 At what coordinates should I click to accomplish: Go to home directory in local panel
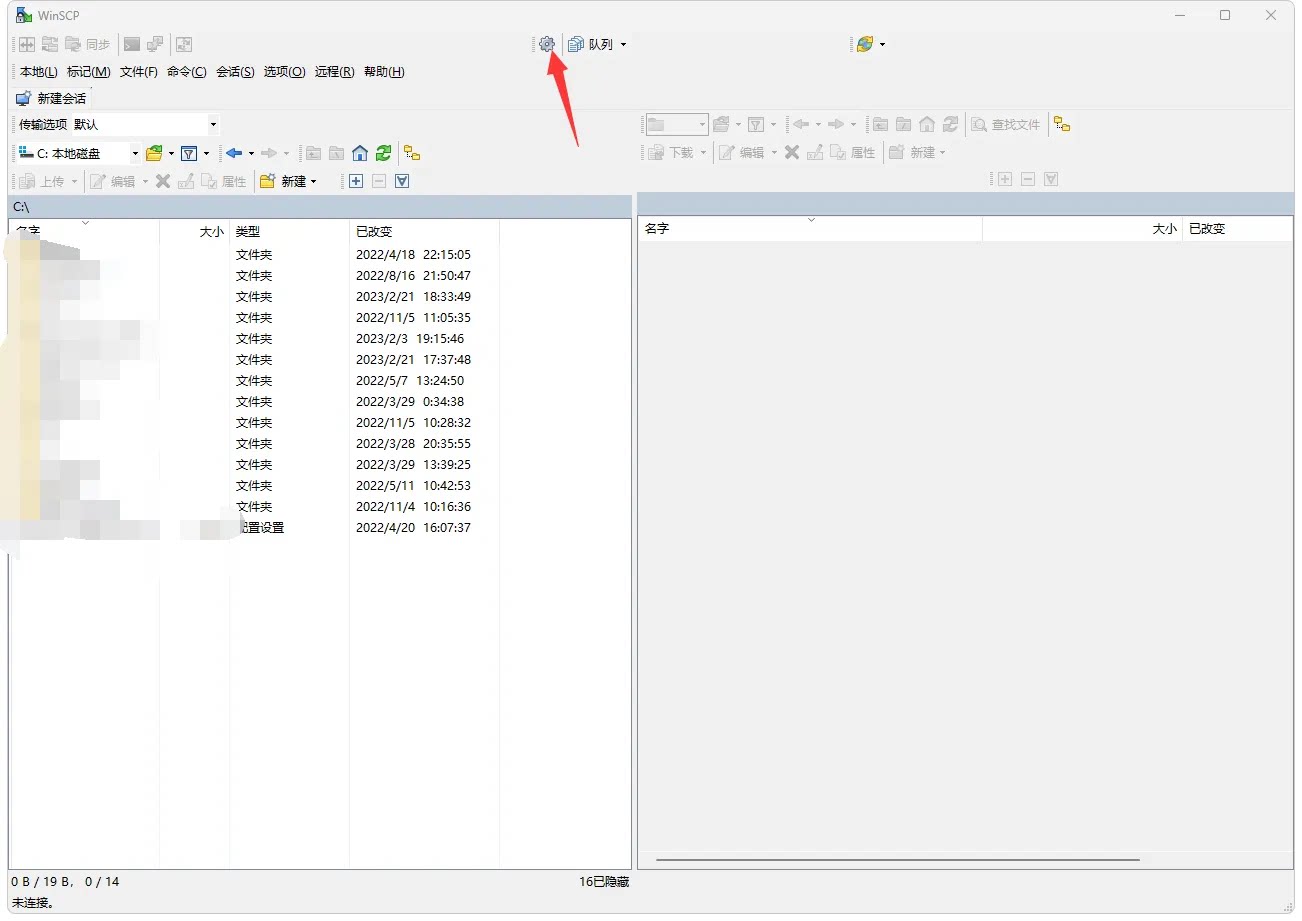click(360, 153)
